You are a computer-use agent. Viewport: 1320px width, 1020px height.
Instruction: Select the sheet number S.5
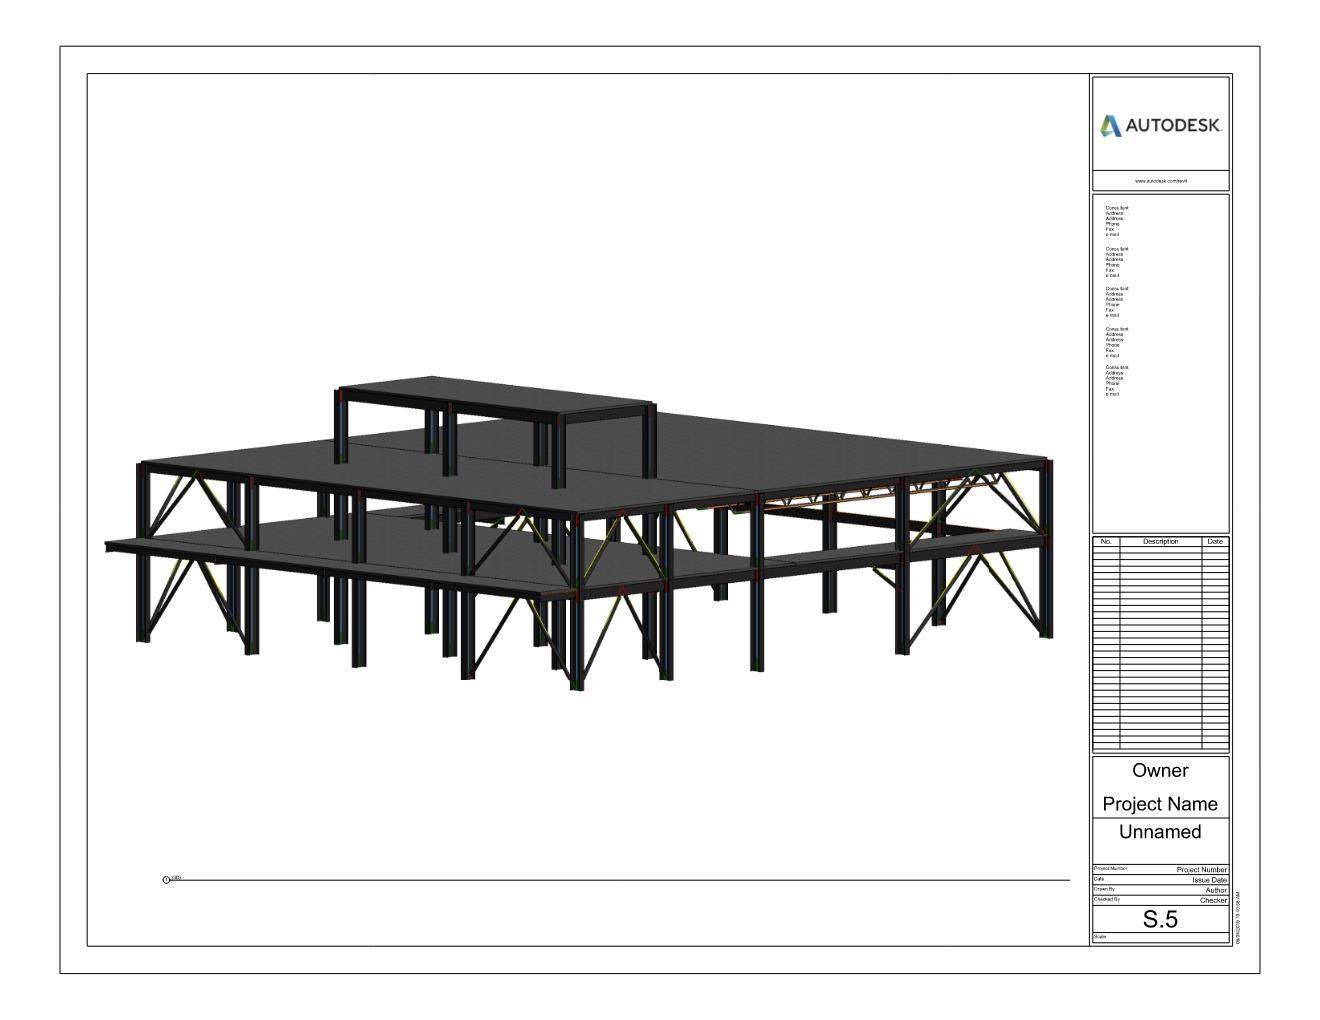point(1160,920)
